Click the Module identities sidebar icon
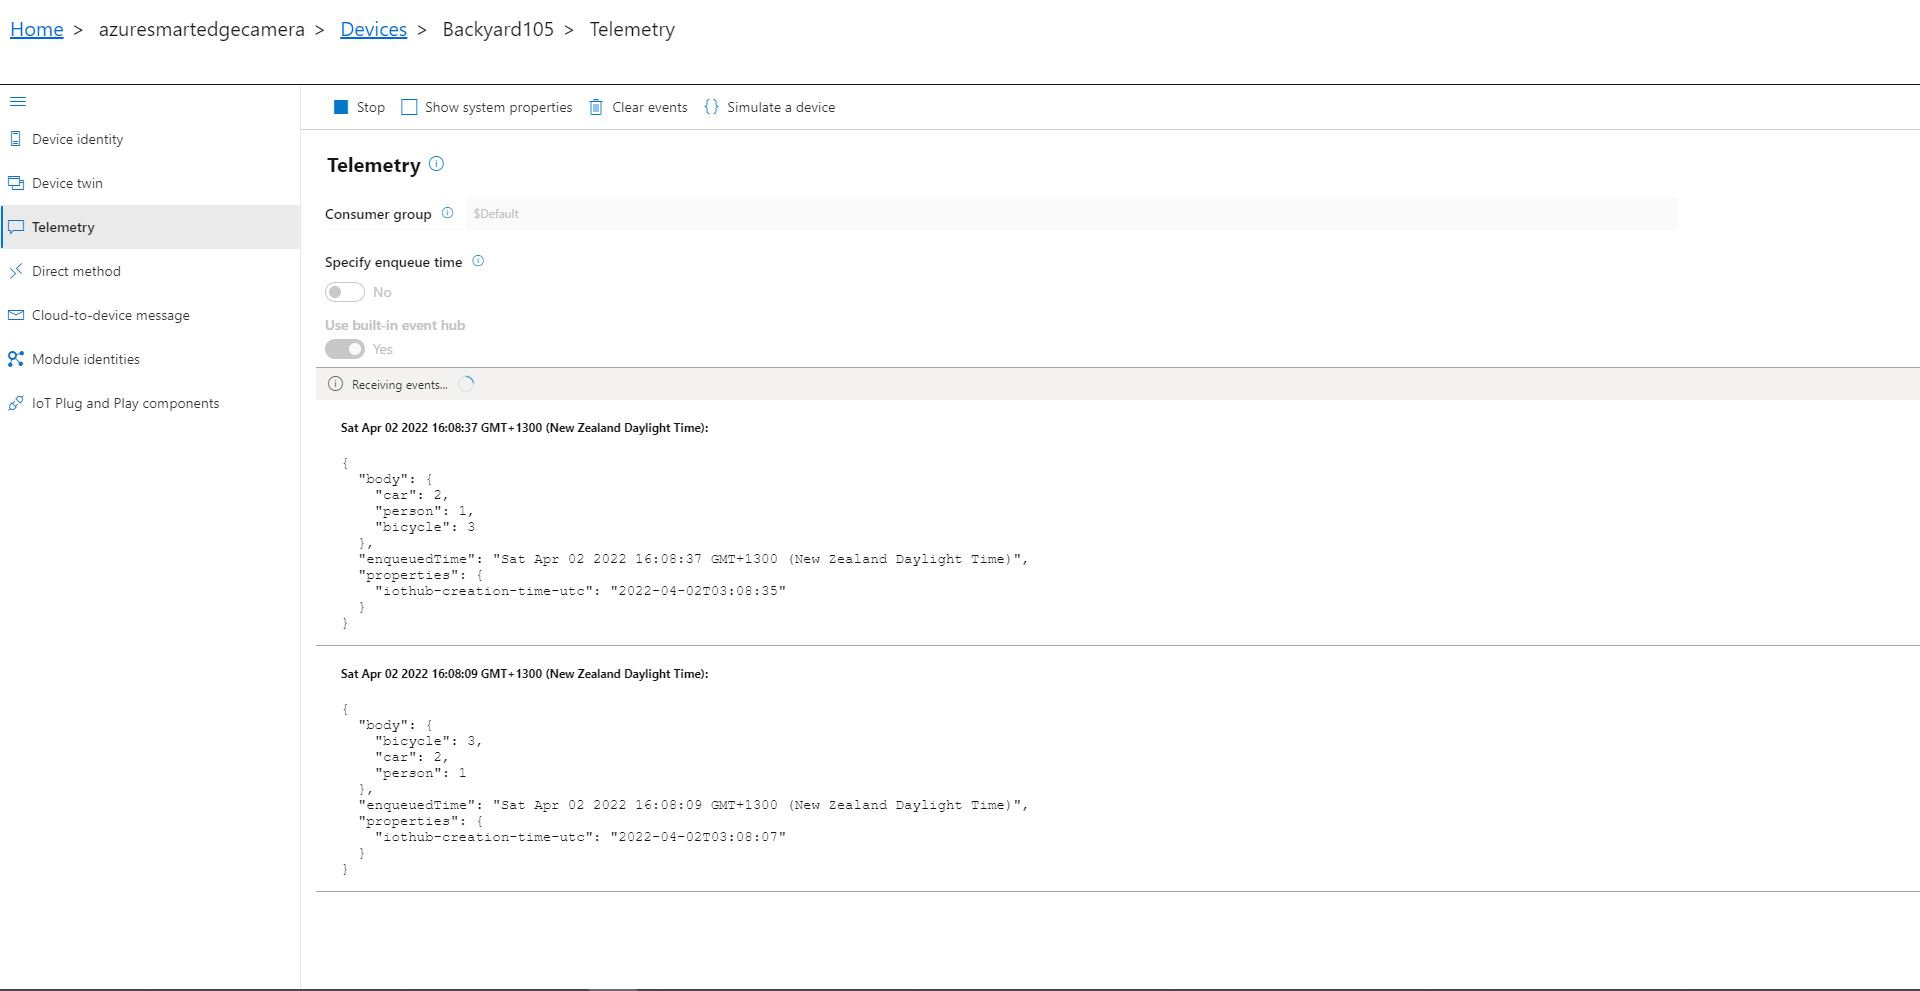 tap(15, 359)
